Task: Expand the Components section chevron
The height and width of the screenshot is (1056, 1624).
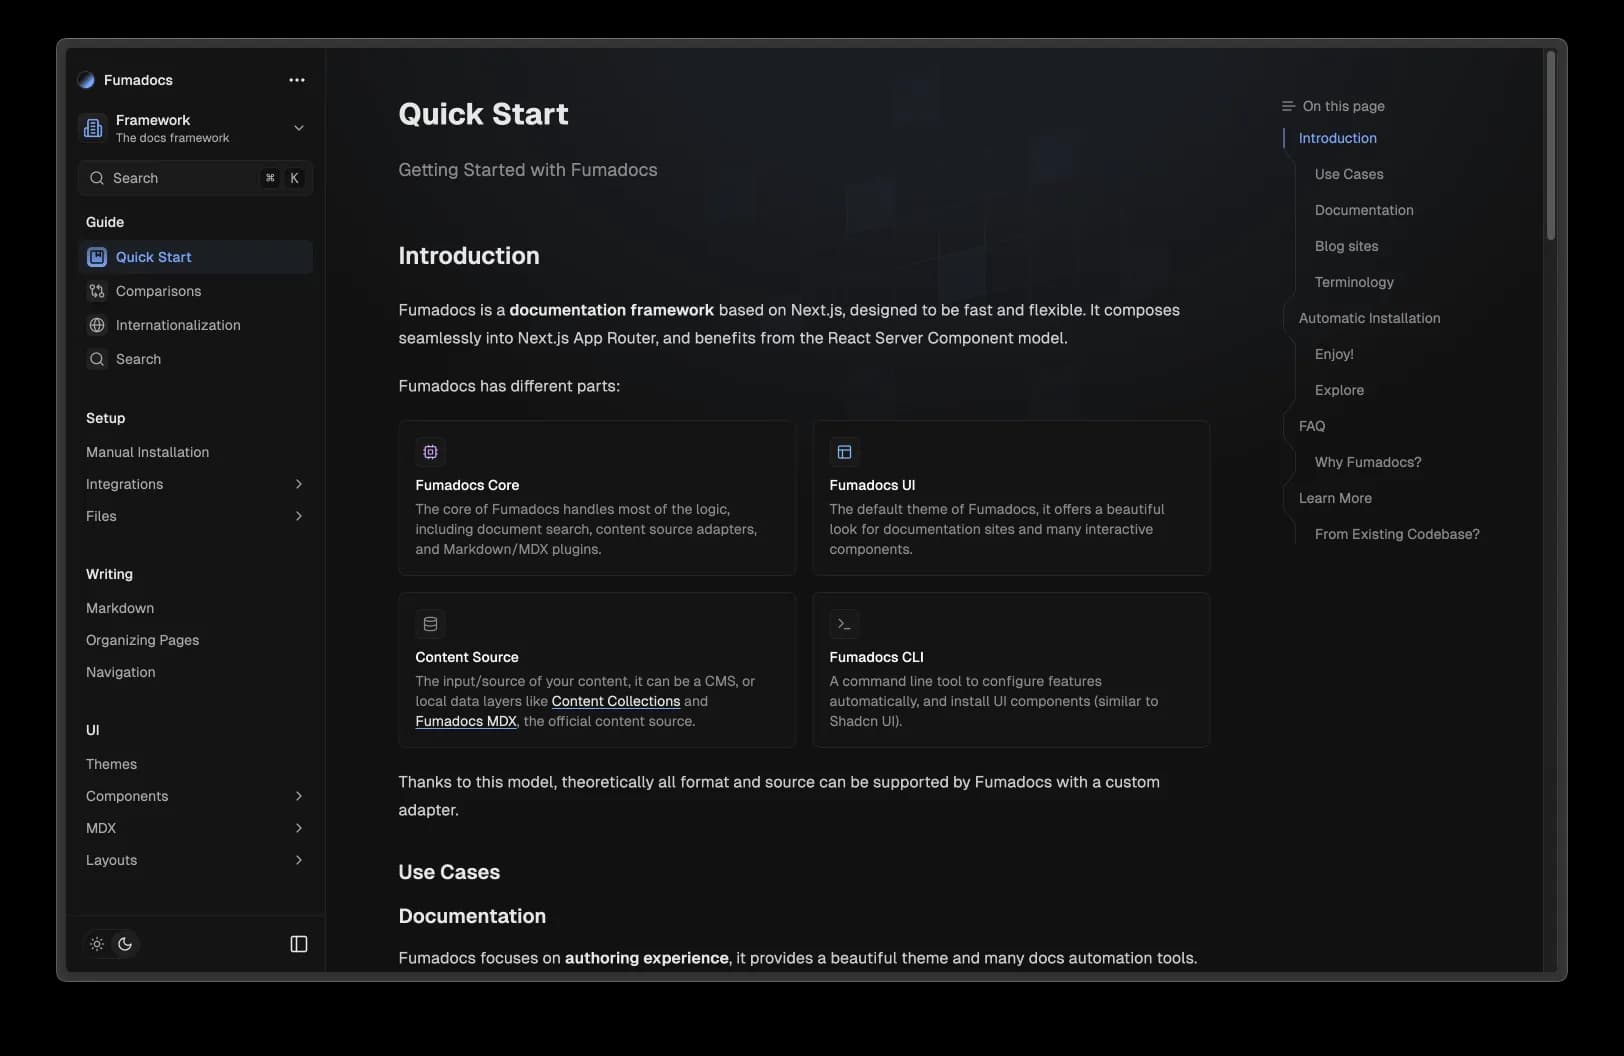Action: 298,796
